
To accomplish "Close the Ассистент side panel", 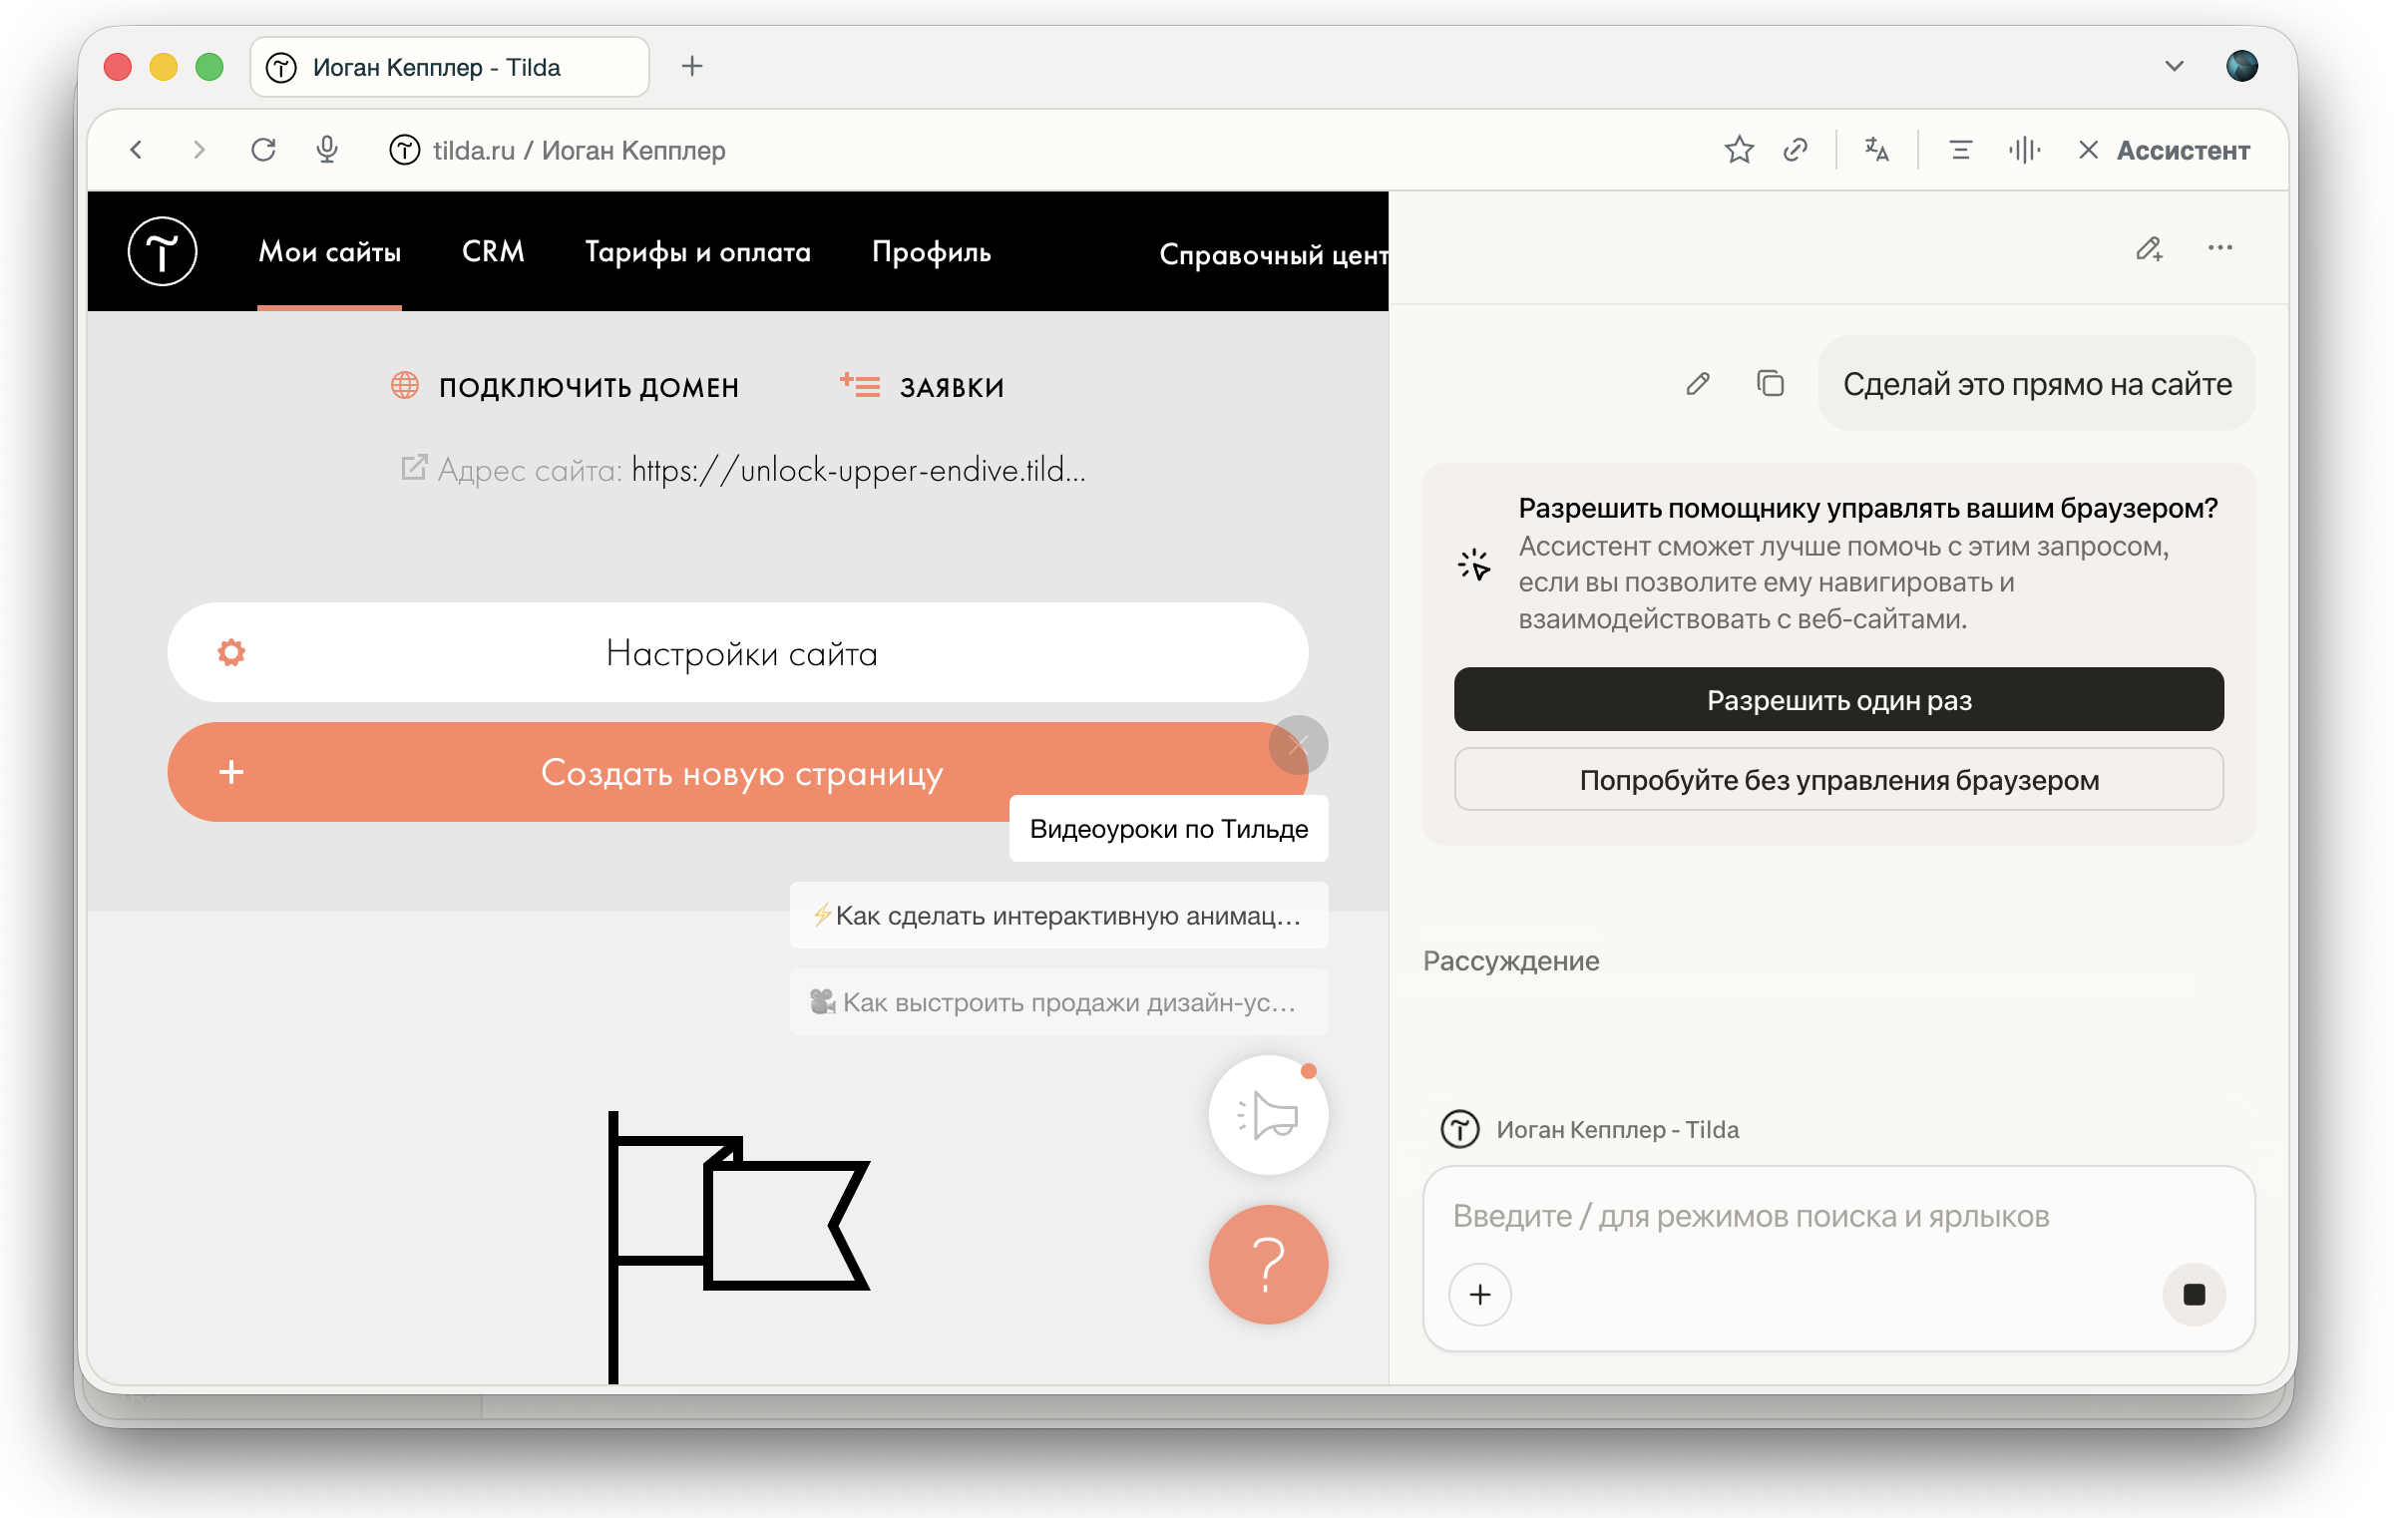I will (2088, 150).
